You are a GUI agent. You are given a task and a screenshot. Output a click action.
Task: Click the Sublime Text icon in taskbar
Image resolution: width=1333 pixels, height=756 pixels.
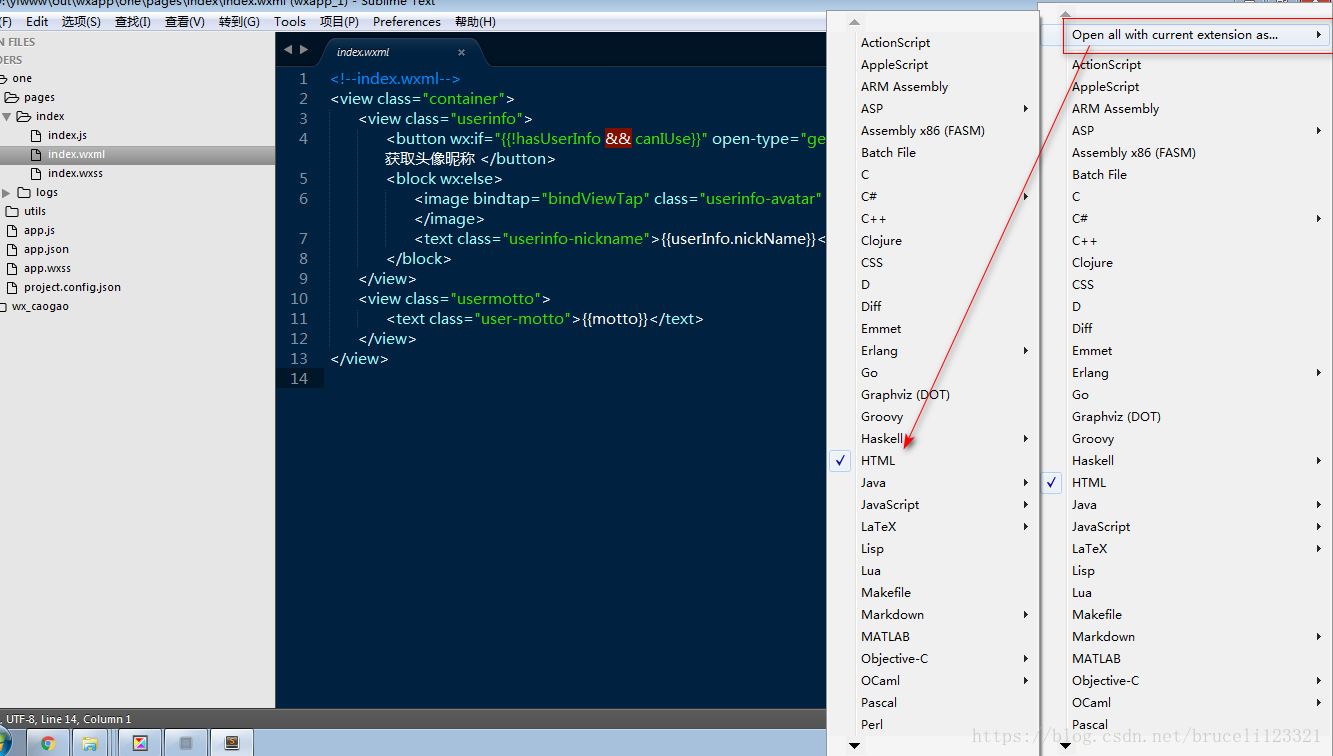[231, 743]
